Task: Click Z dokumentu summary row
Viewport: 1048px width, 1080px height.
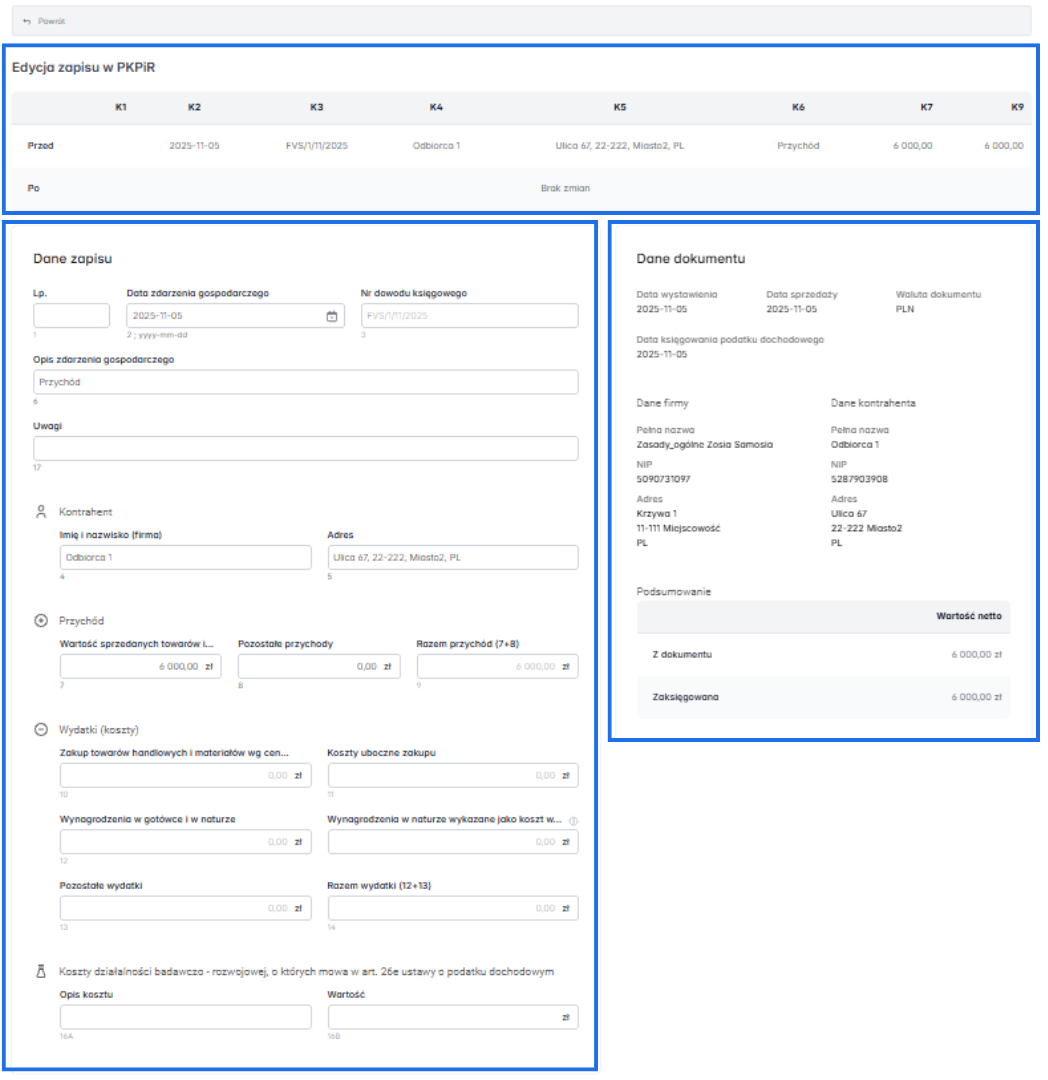Action: [x=824, y=654]
